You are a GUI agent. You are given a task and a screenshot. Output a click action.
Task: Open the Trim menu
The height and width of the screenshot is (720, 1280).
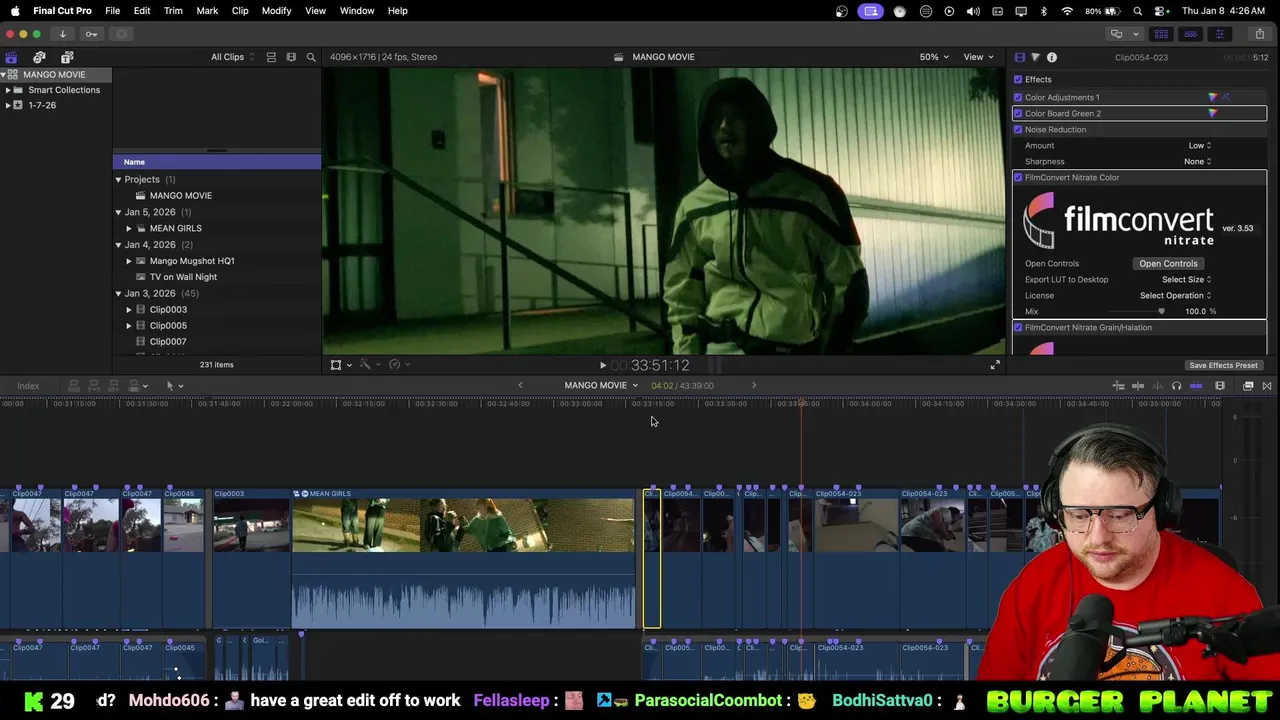coord(173,11)
